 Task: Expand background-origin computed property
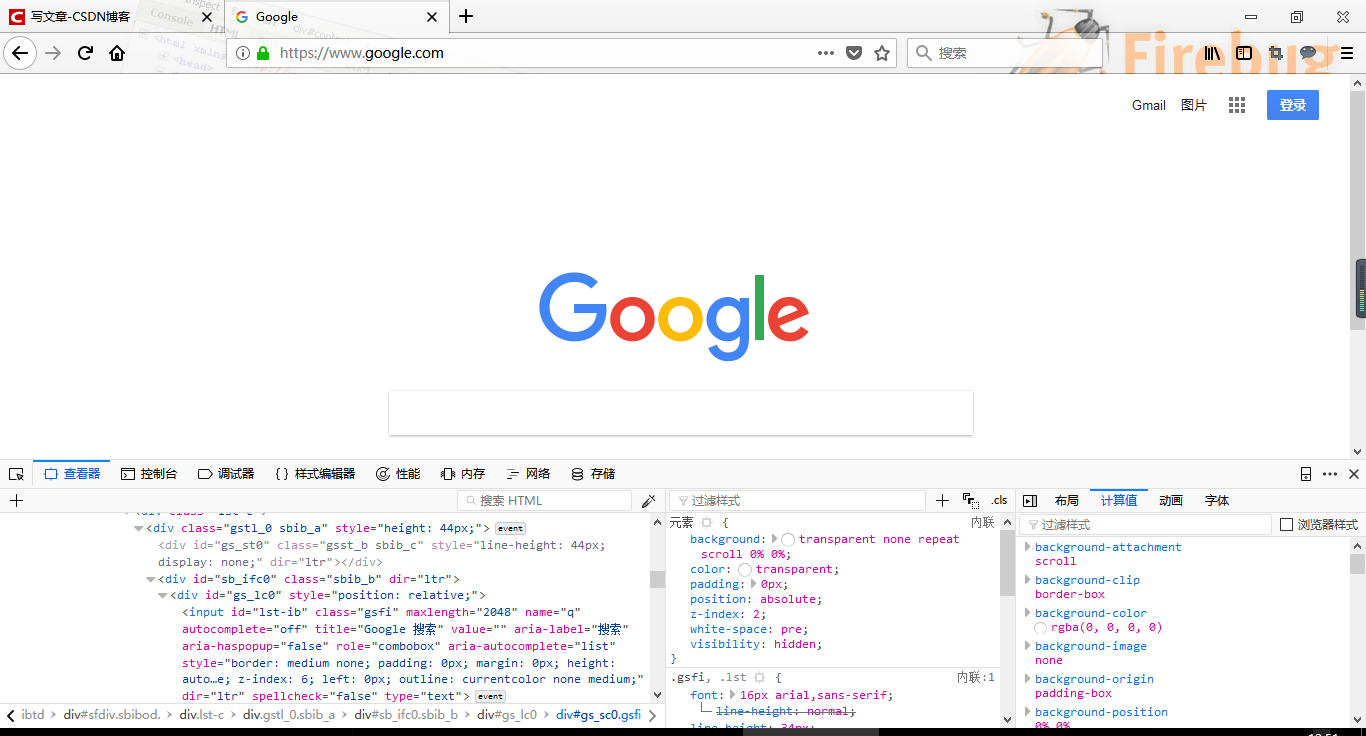[1027, 679]
